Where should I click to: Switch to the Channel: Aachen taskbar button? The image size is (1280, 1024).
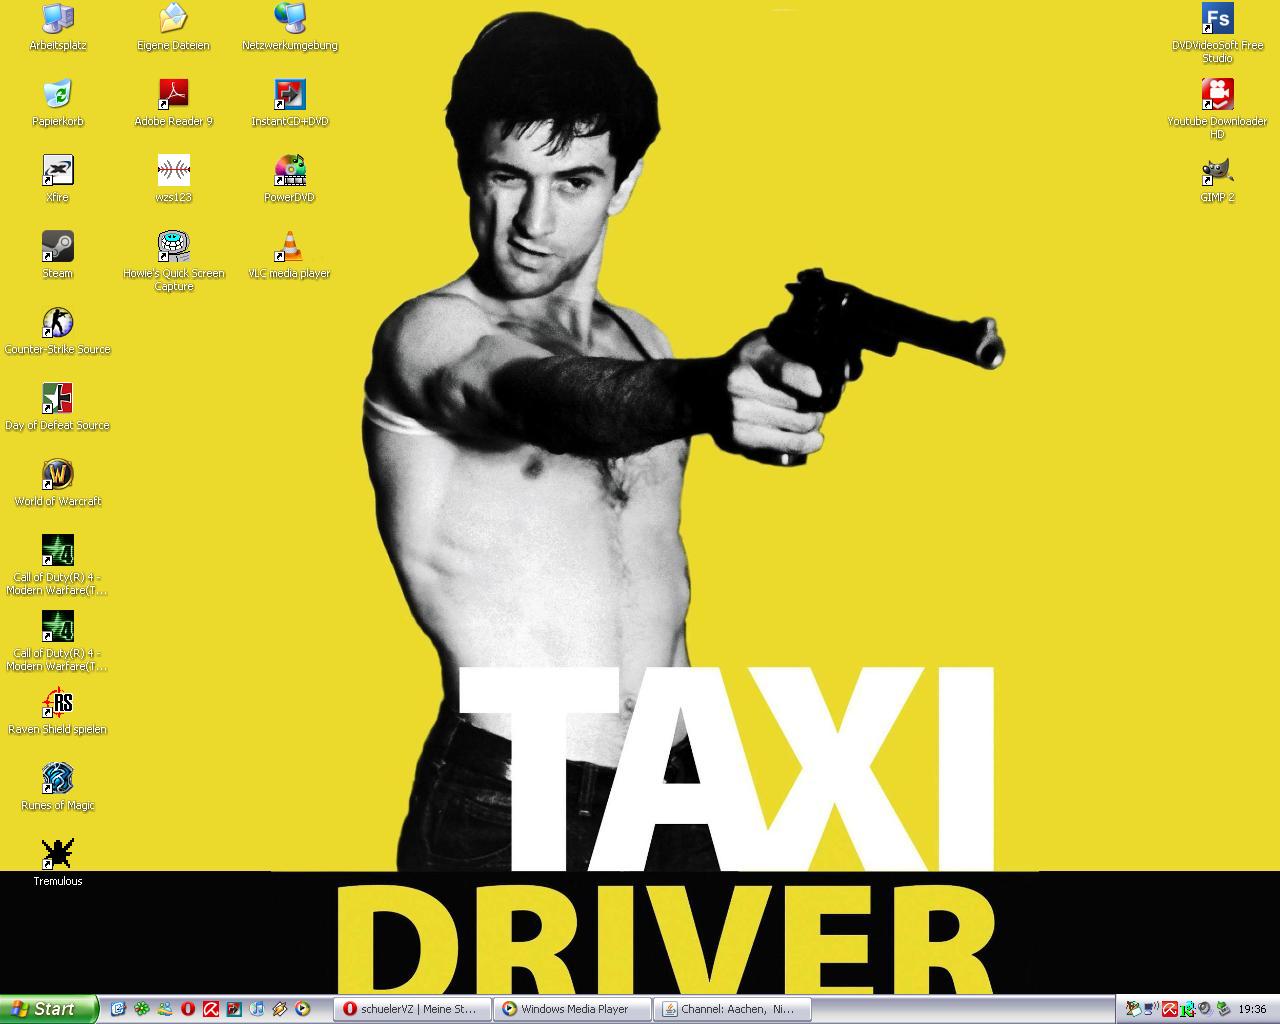(x=732, y=1009)
